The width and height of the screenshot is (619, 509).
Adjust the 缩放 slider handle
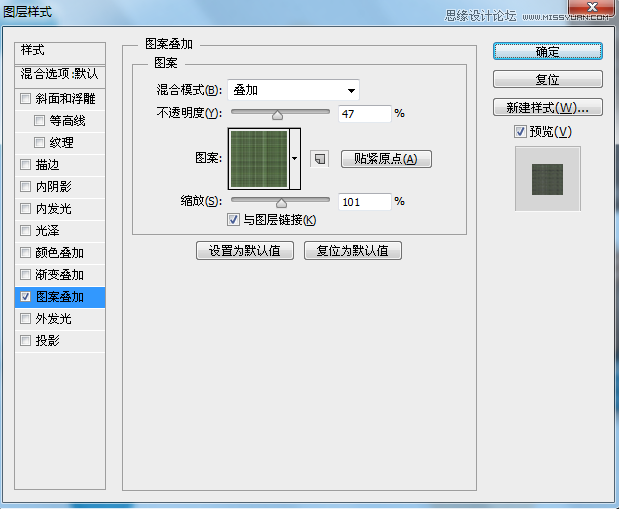coord(281,203)
